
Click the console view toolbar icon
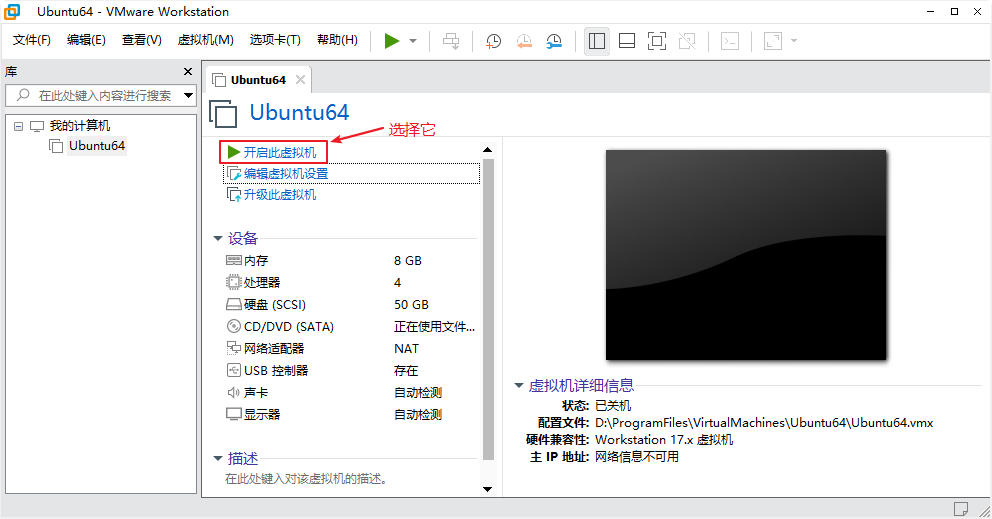730,41
